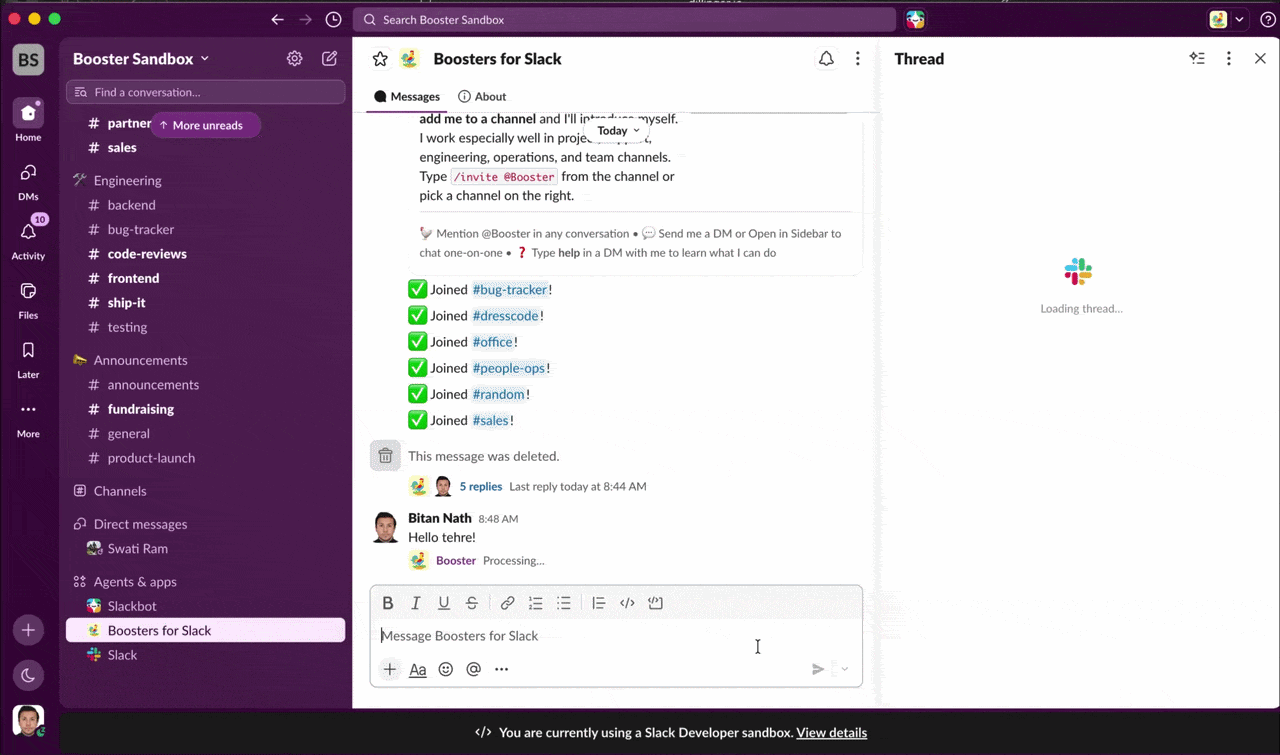Open Activity in the left rail
This screenshot has width=1280, height=755.
coord(28,239)
